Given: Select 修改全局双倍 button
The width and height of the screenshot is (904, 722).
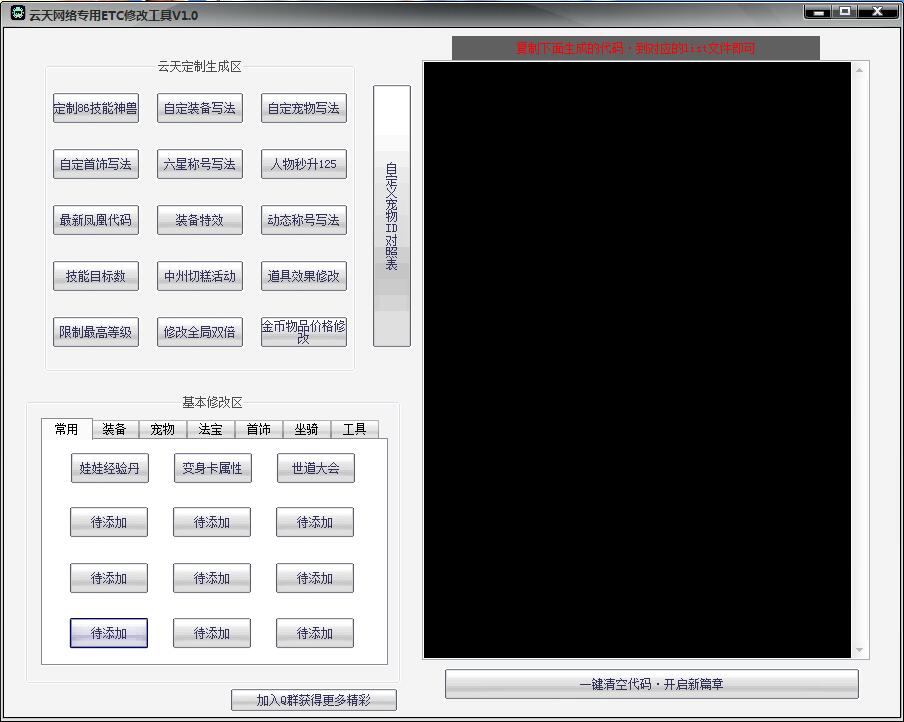Looking at the screenshot, I should pos(199,332).
